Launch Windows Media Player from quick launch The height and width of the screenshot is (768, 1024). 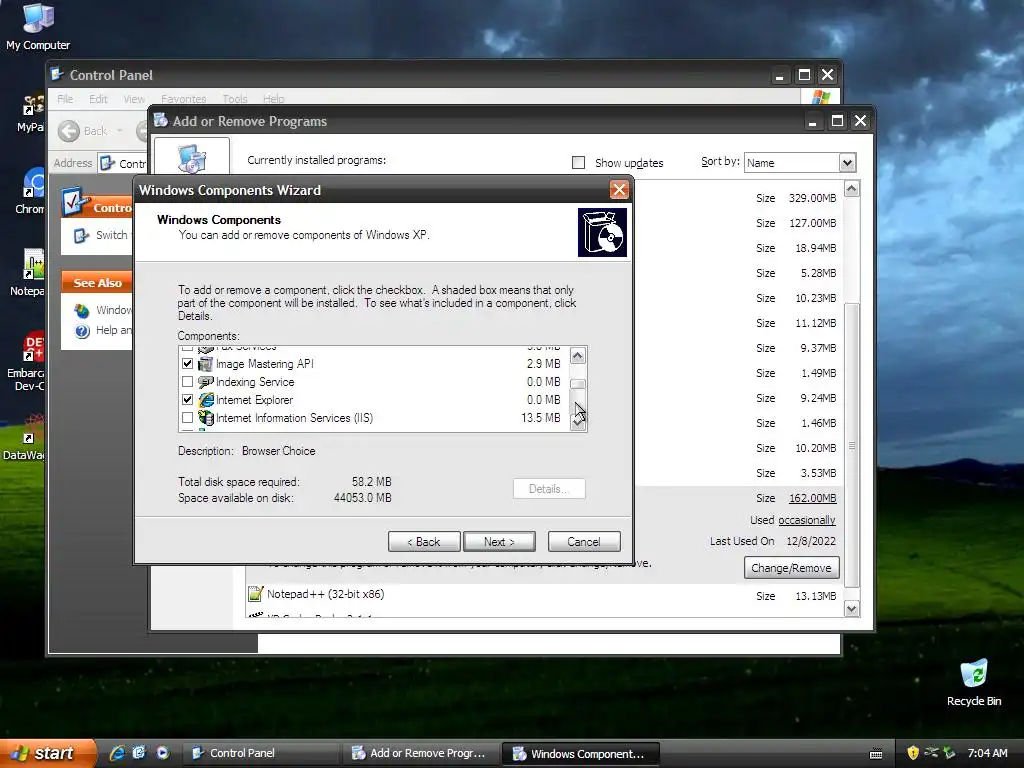(x=162, y=753)
